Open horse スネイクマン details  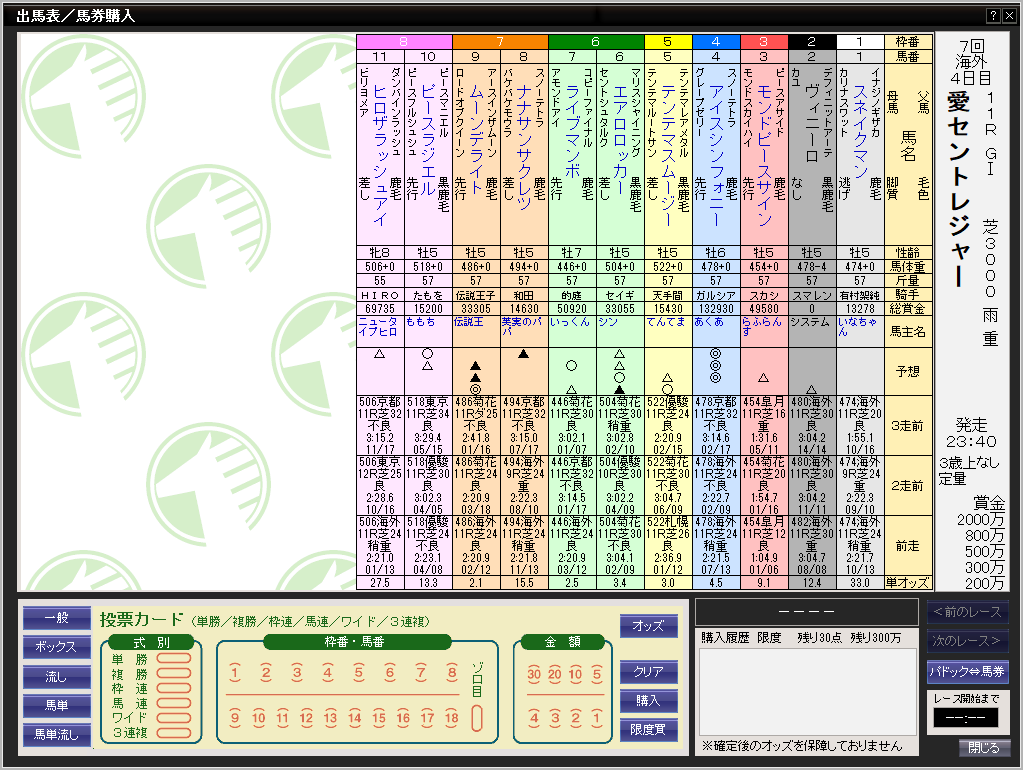coord(860,131)
